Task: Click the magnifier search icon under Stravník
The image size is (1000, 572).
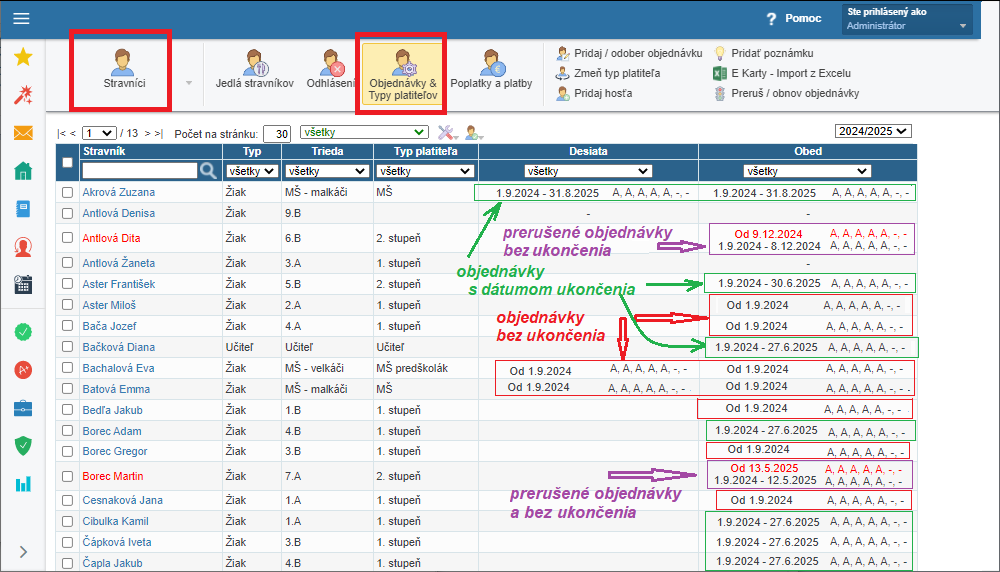Action: click(208, 171)
